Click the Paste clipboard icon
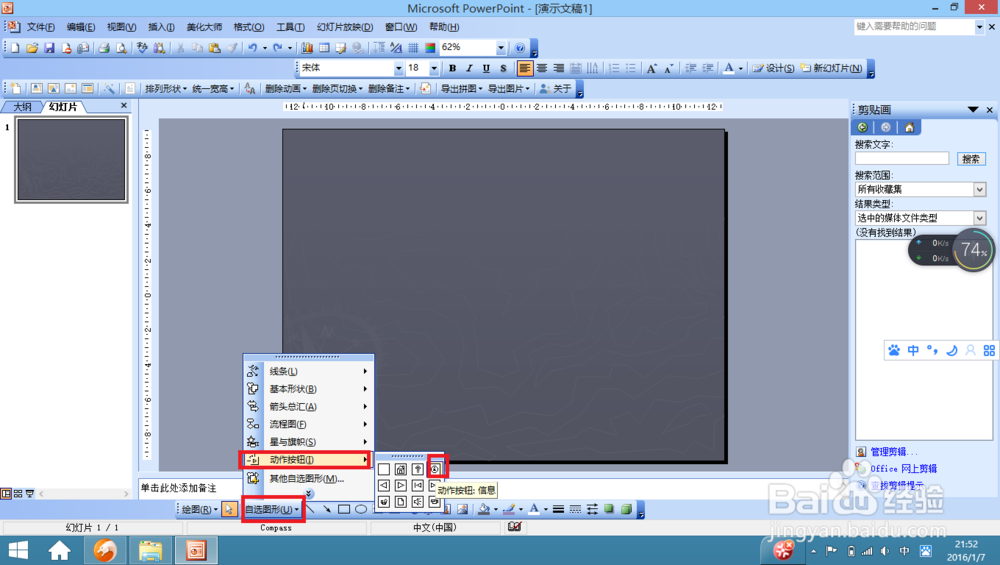This screenshot has height=565, width=1000. 214,48
